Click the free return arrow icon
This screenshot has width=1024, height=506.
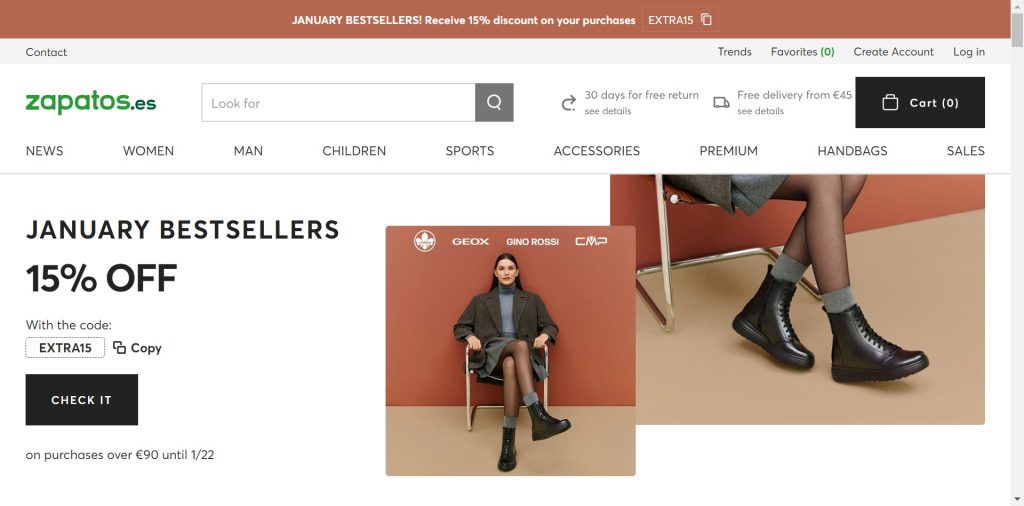click(569, 103)
